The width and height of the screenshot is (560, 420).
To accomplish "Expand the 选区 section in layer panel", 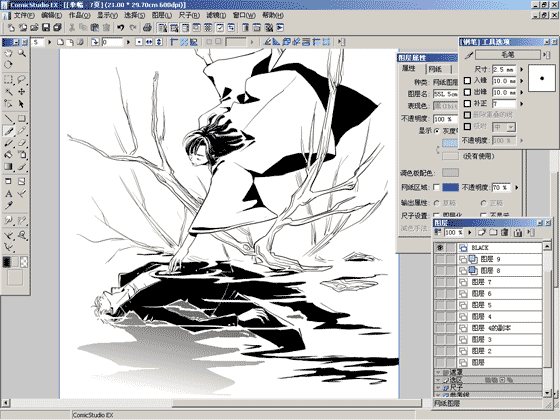I will [438, 380].
